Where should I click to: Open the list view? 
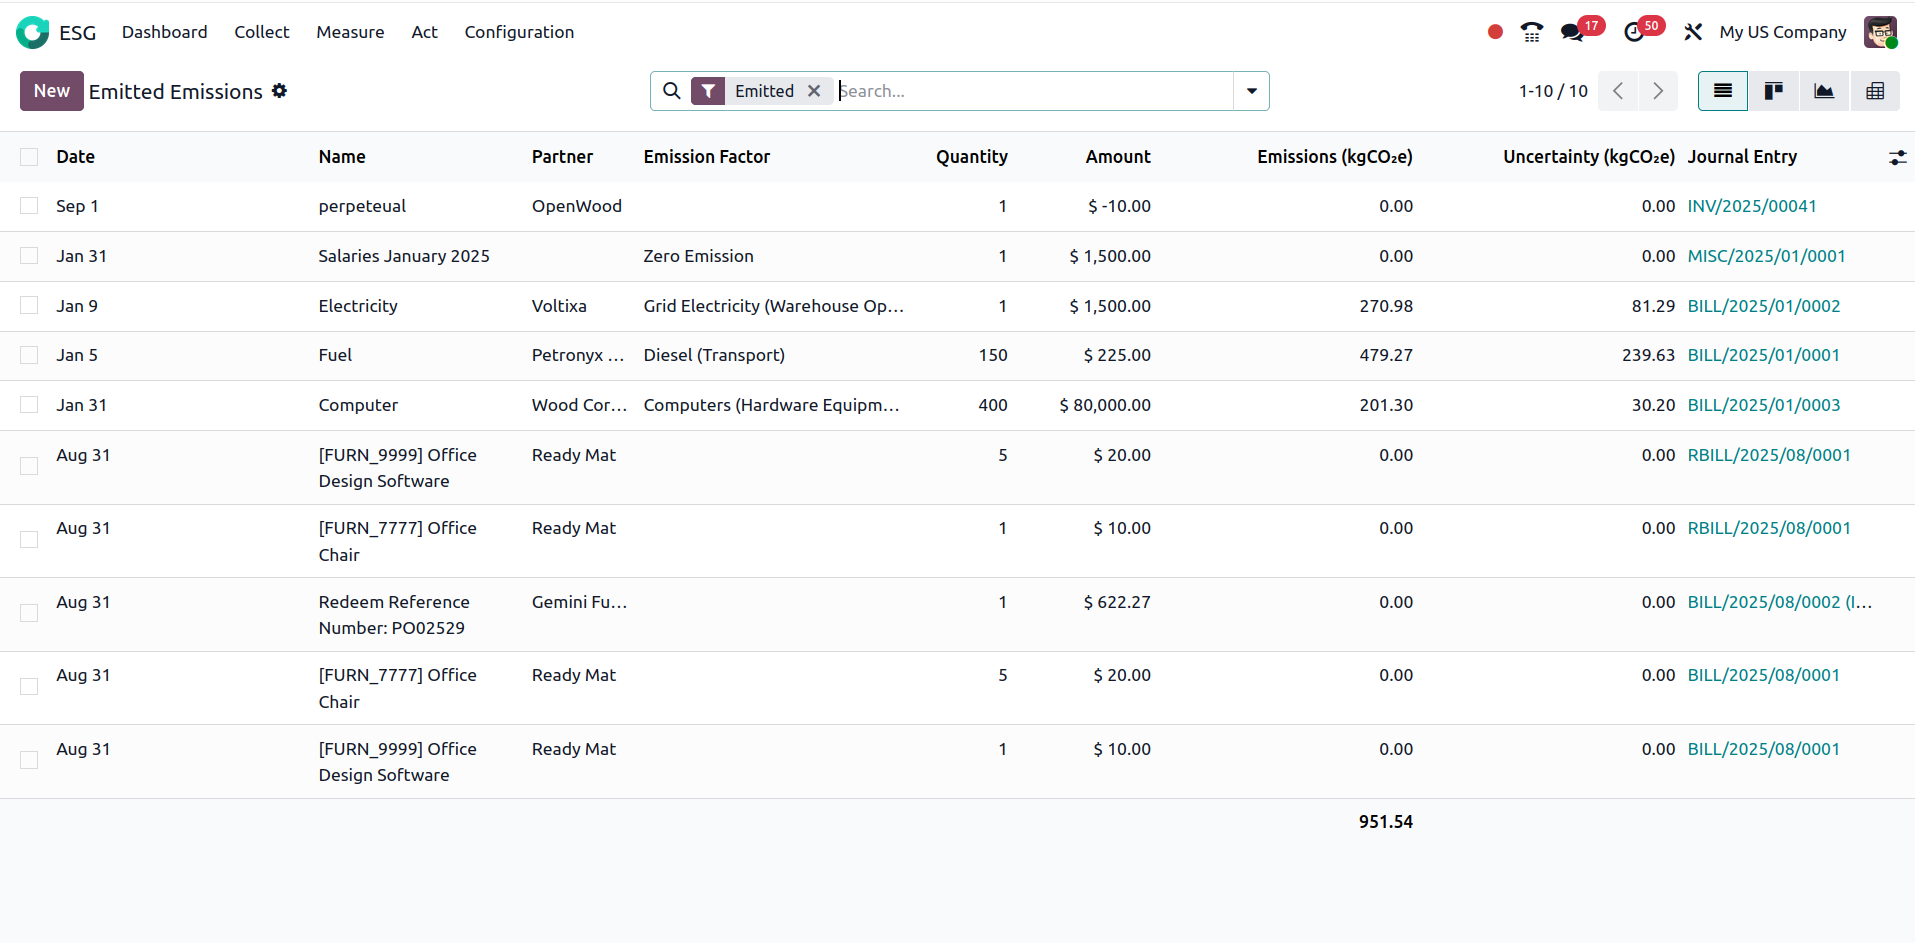coord(1722,91)
